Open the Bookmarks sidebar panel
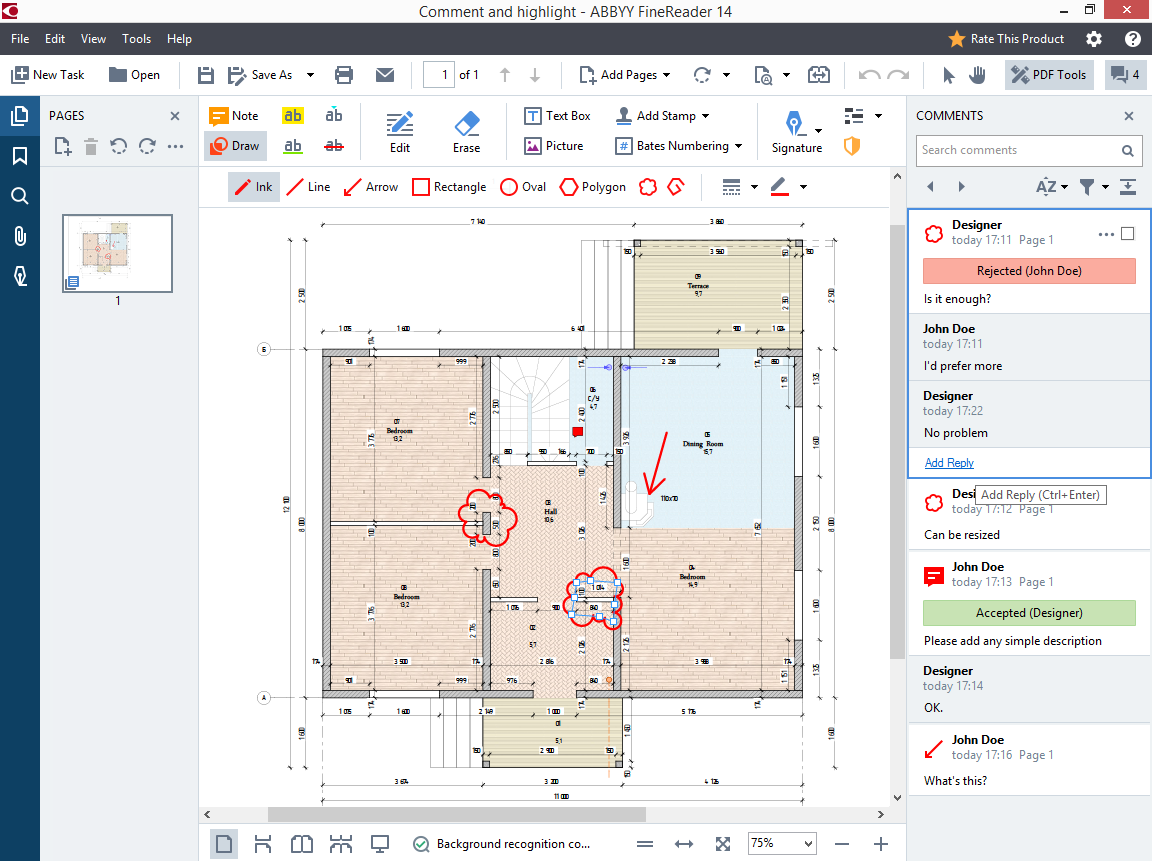This screenshot has width=1152, height=861. (20, 156)
